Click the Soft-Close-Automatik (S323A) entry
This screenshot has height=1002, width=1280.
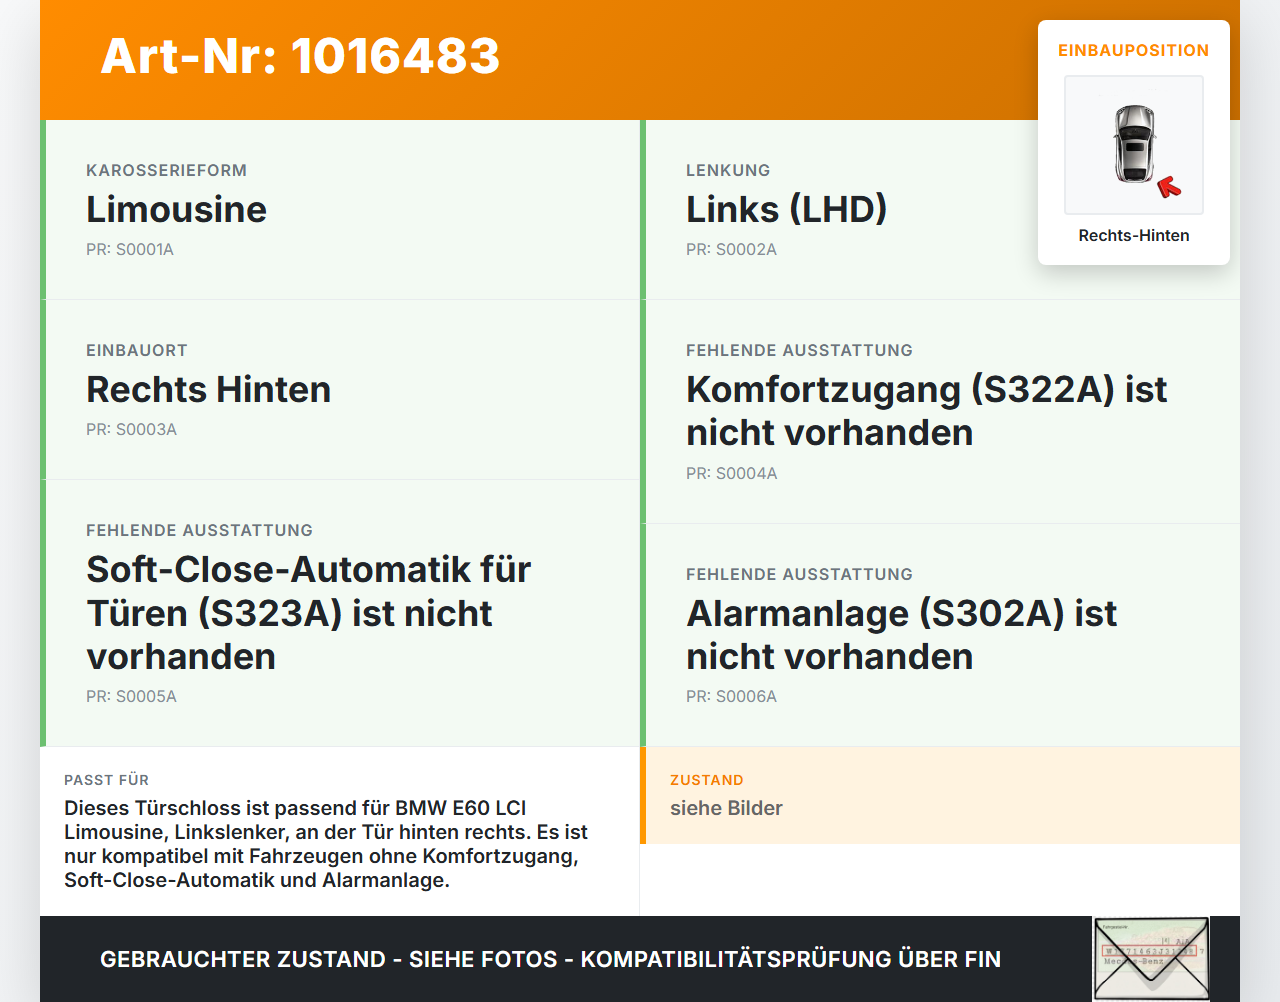click(309, 613)
